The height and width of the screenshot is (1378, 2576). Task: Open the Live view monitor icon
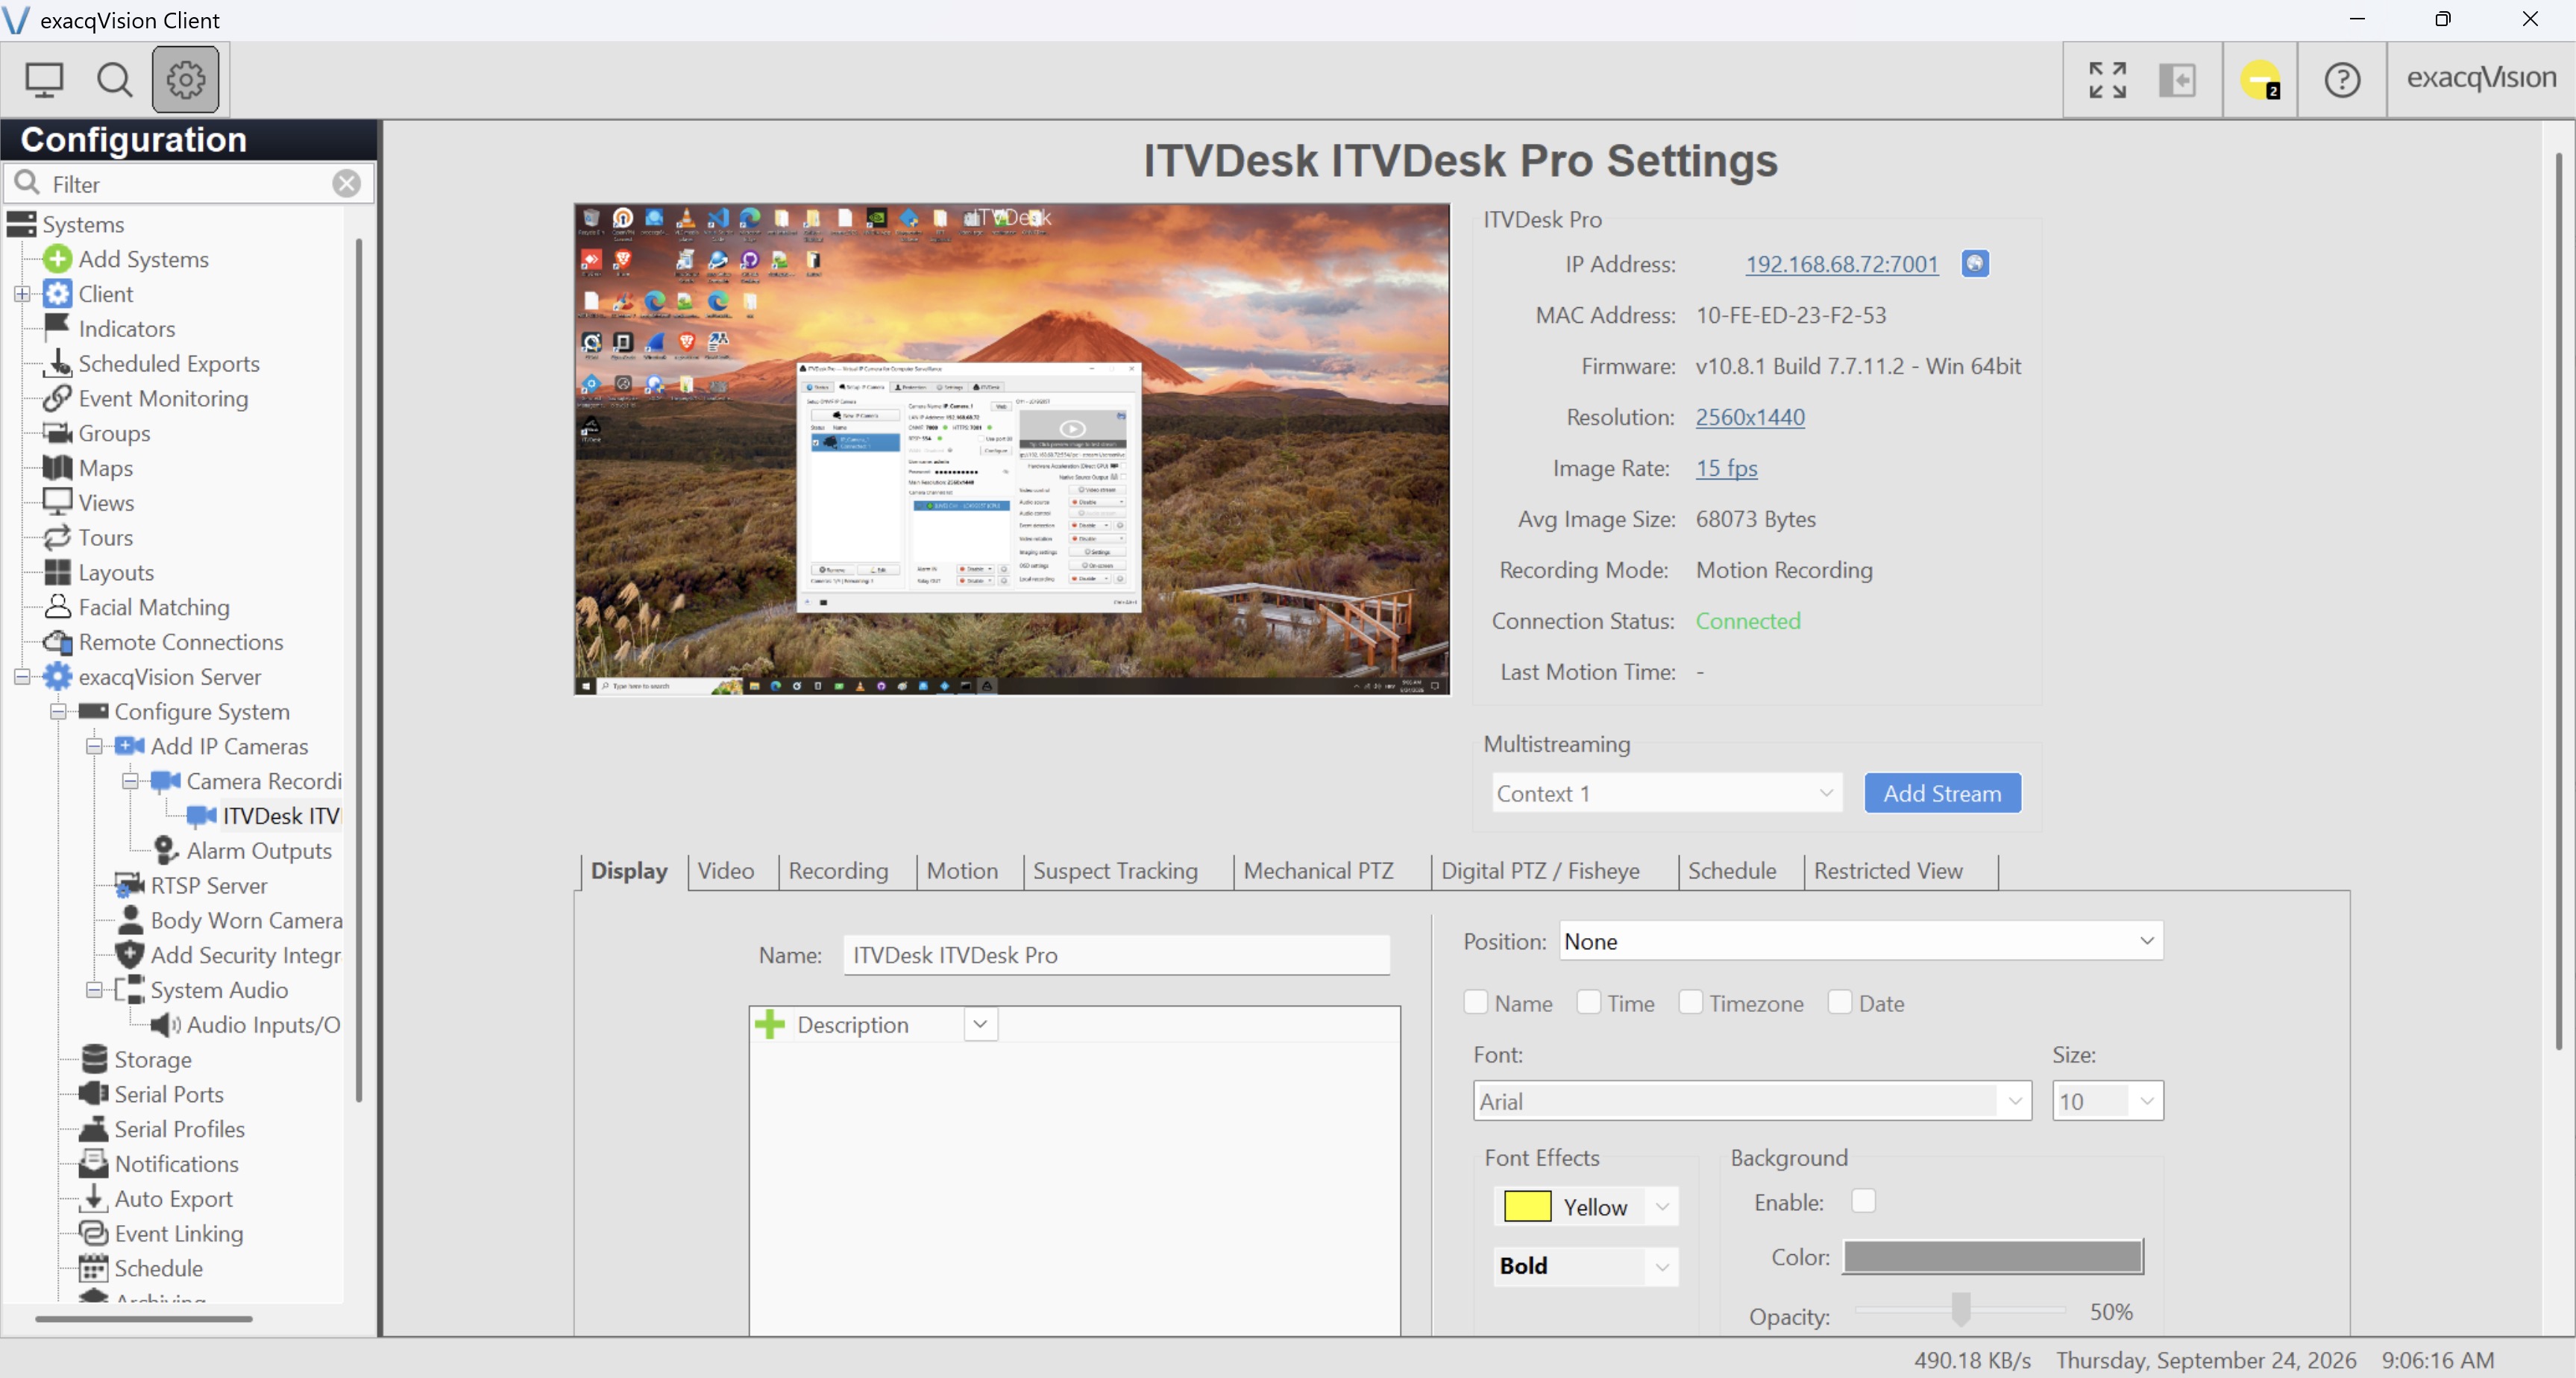tap(44, 80)
